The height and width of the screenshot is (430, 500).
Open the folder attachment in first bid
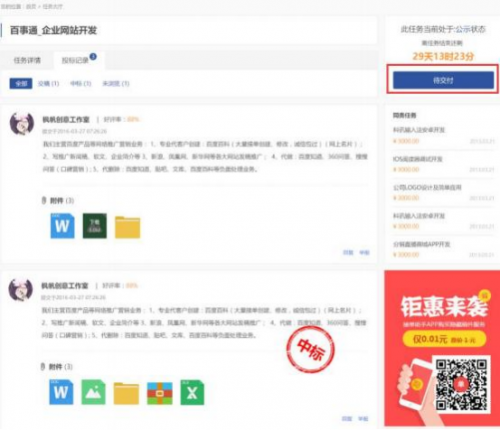click(x=128, y=227)
